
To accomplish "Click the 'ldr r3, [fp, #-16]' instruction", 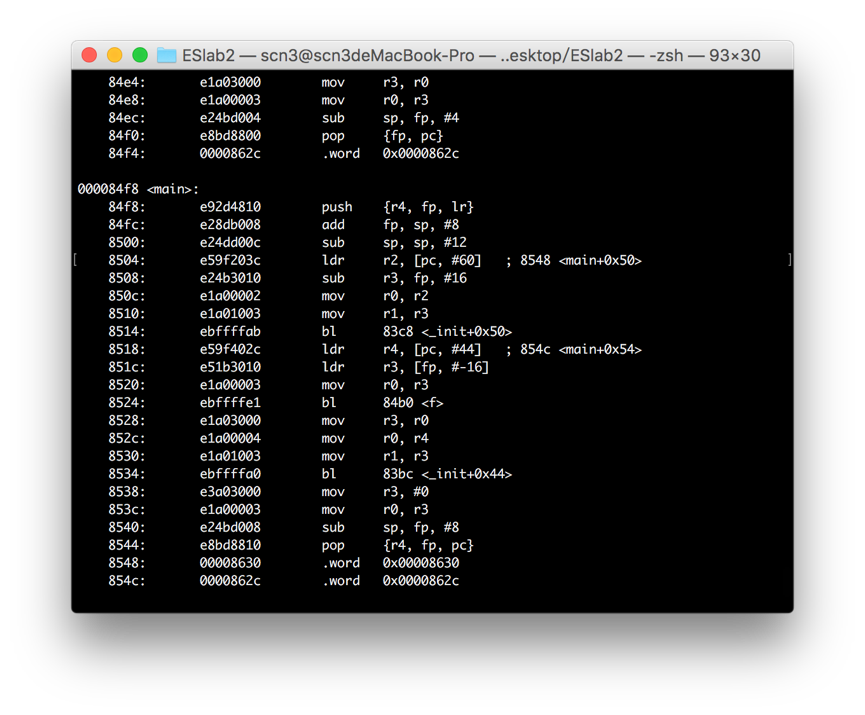I will 405,367.
